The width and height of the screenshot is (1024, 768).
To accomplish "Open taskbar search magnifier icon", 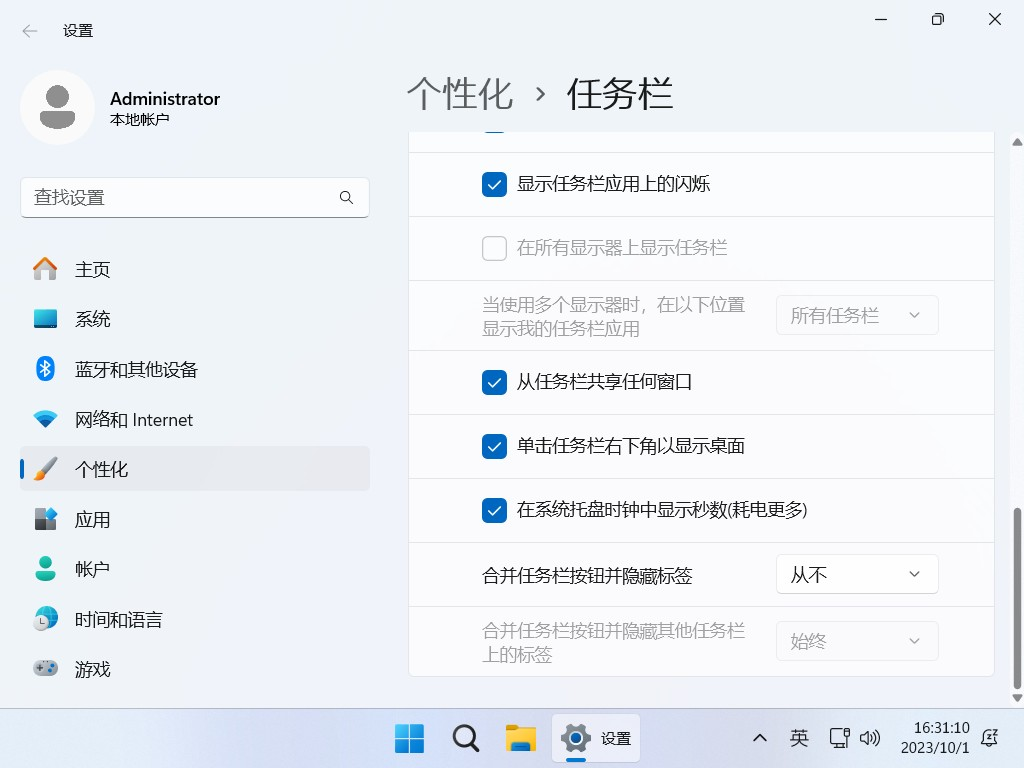I will [465, 738].
